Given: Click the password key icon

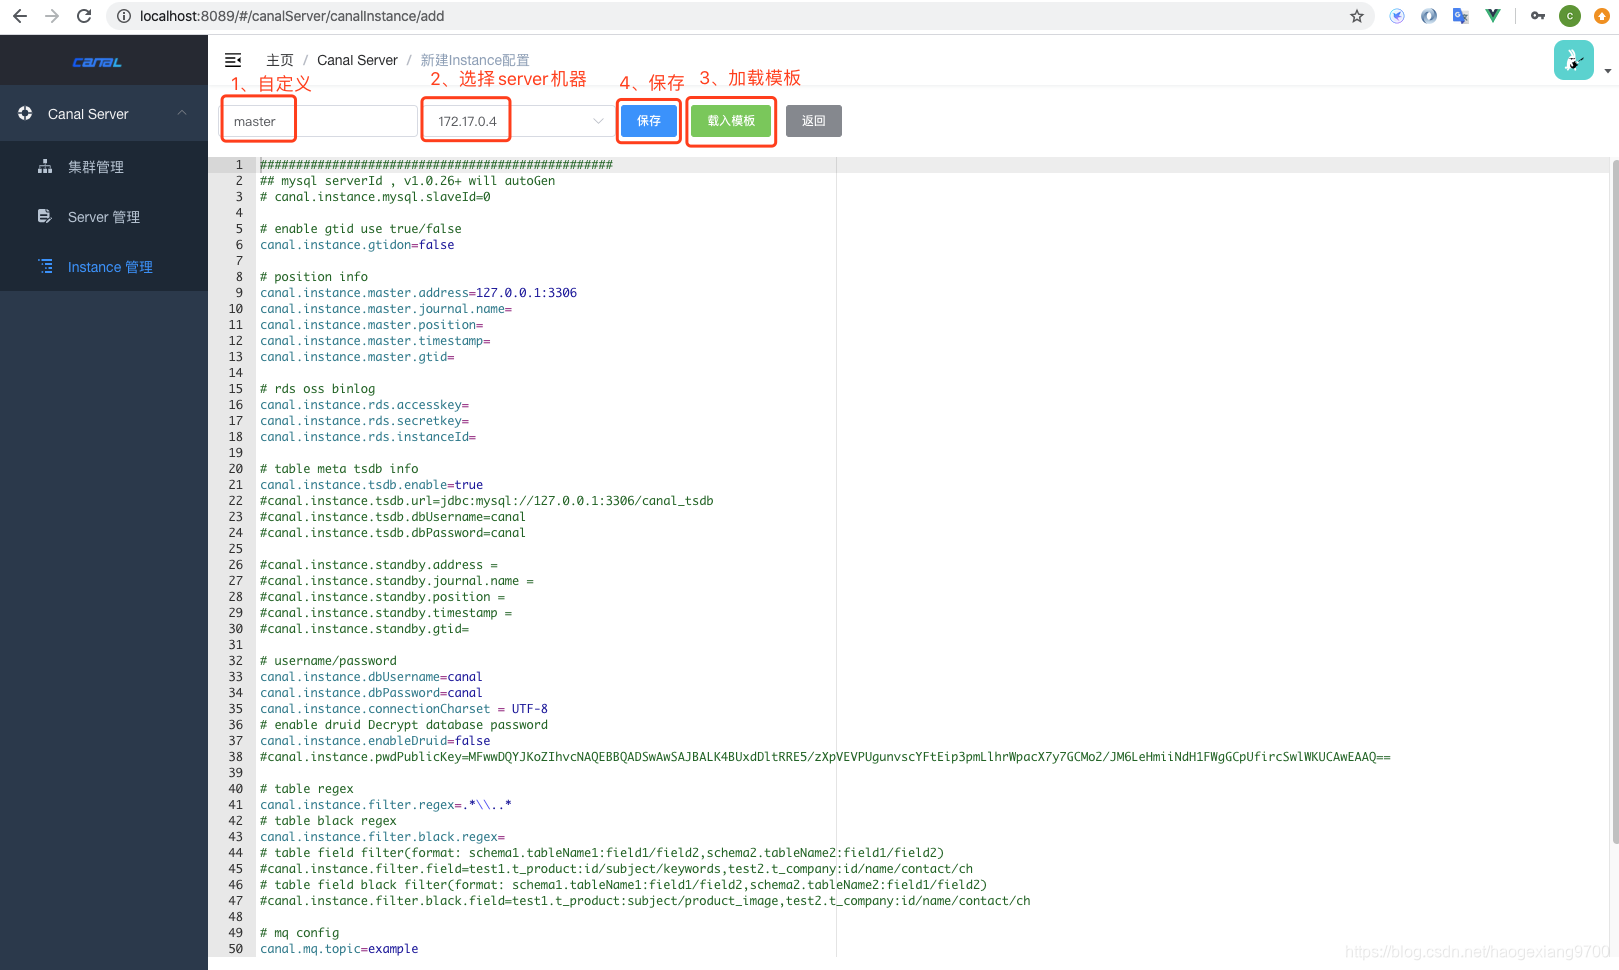Looking at the screenshot, I should 1538,16.
